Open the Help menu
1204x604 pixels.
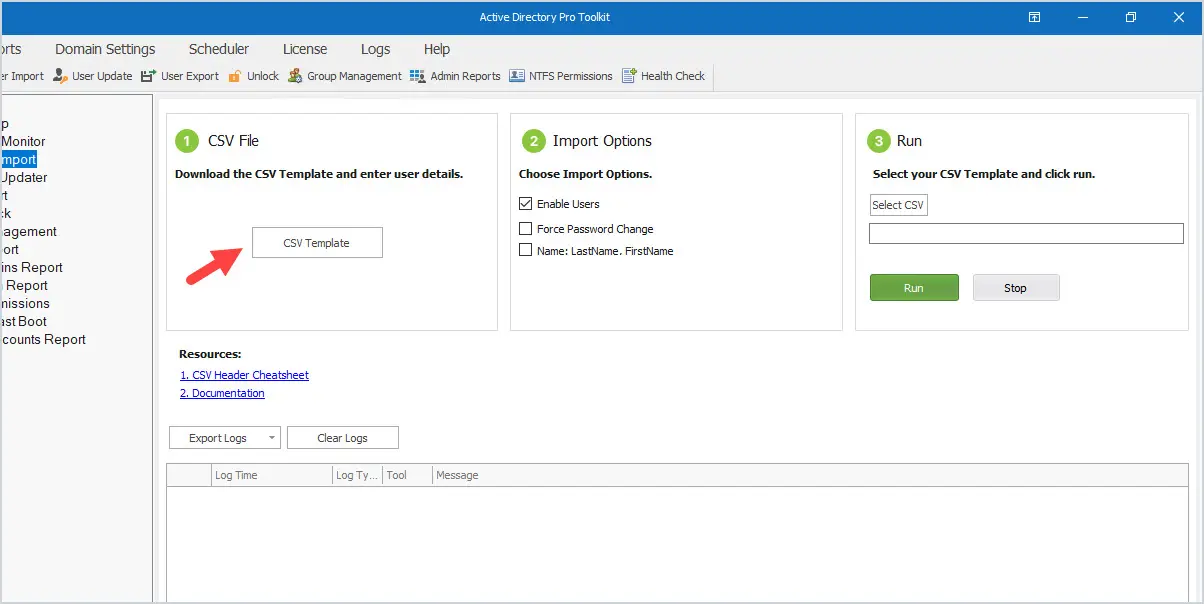pyautogui.click(x=437, y=49)
